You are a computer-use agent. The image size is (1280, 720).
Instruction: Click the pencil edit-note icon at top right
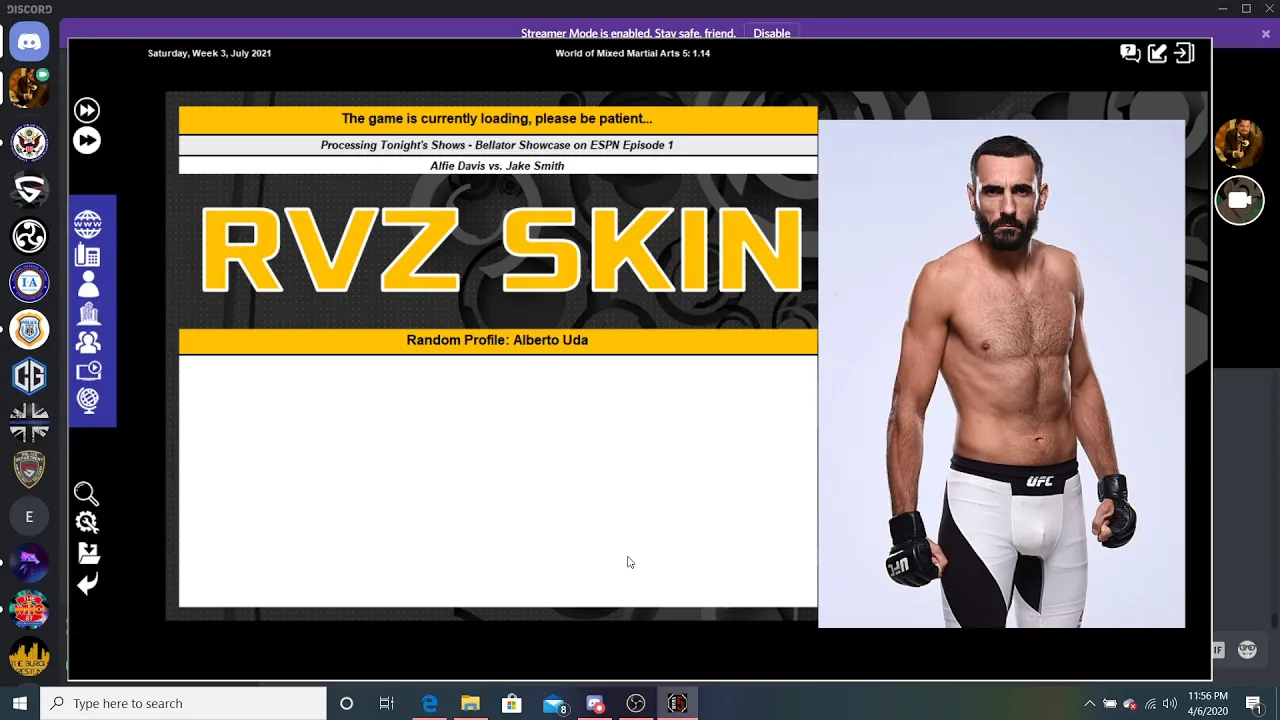click(1157, 53)
